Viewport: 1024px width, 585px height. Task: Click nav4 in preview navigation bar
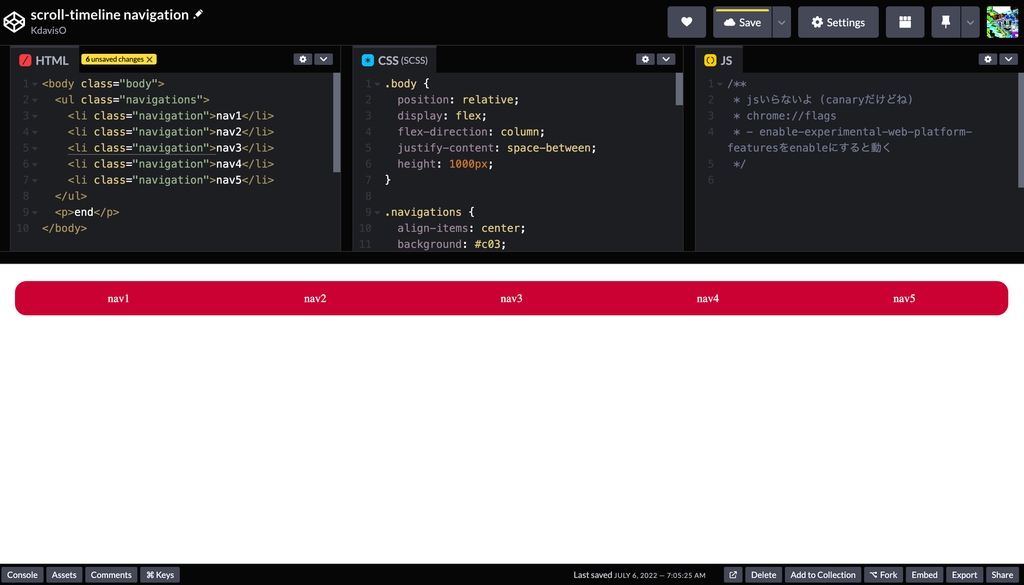pyautogui.click(x=708, y=298)
